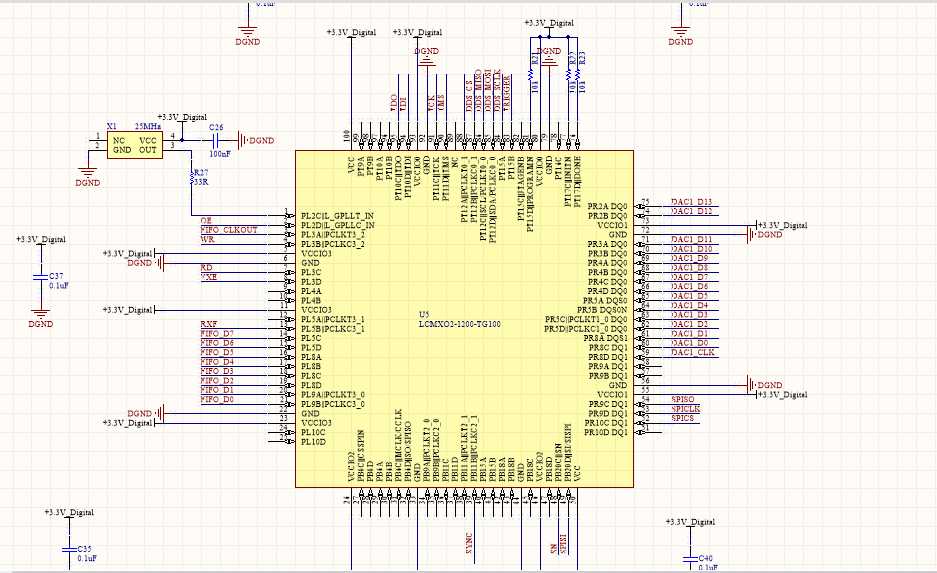This screenshot has width=937, height=573.
Task: Select the vertical DDS_MISO net label
Action: point(478,90)
